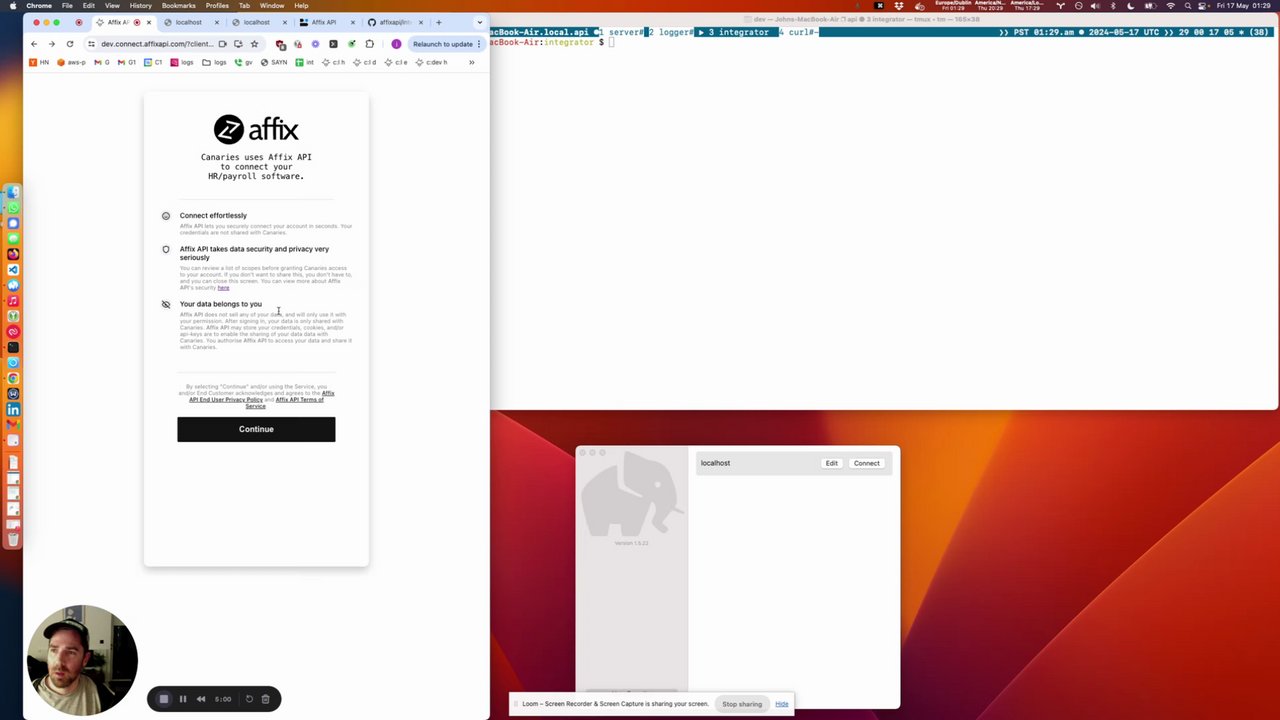Image resolution: width=1280 pixels, height=720 pixels.
Task: Reload the Affix page
Action: pos(70,44)
